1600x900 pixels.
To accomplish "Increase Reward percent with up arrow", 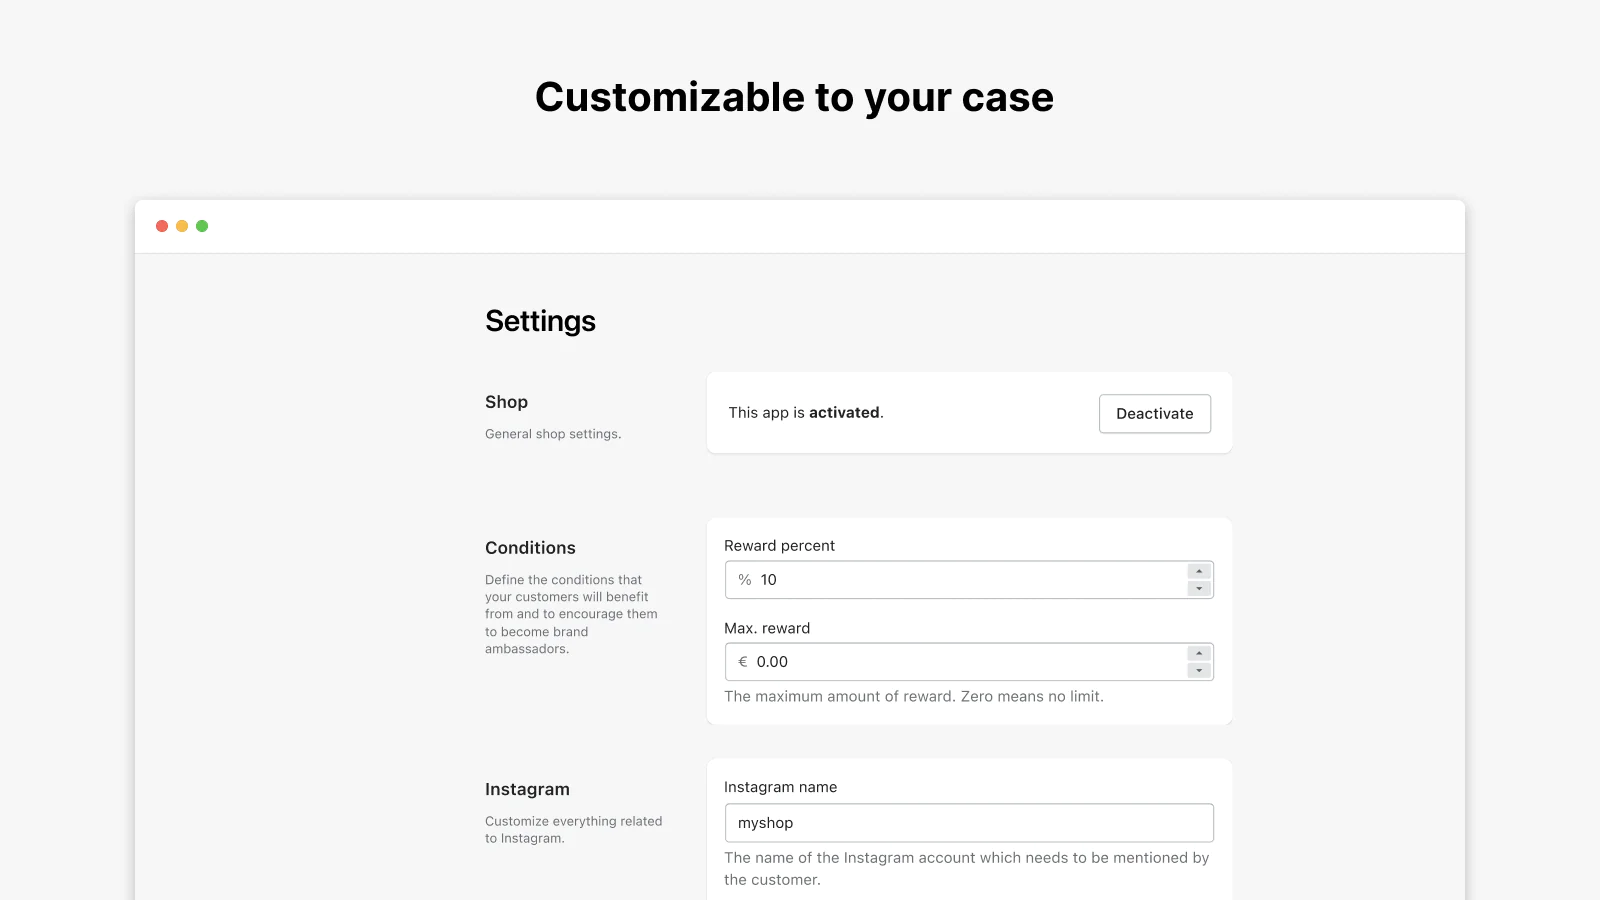I will click(1199, 571).
